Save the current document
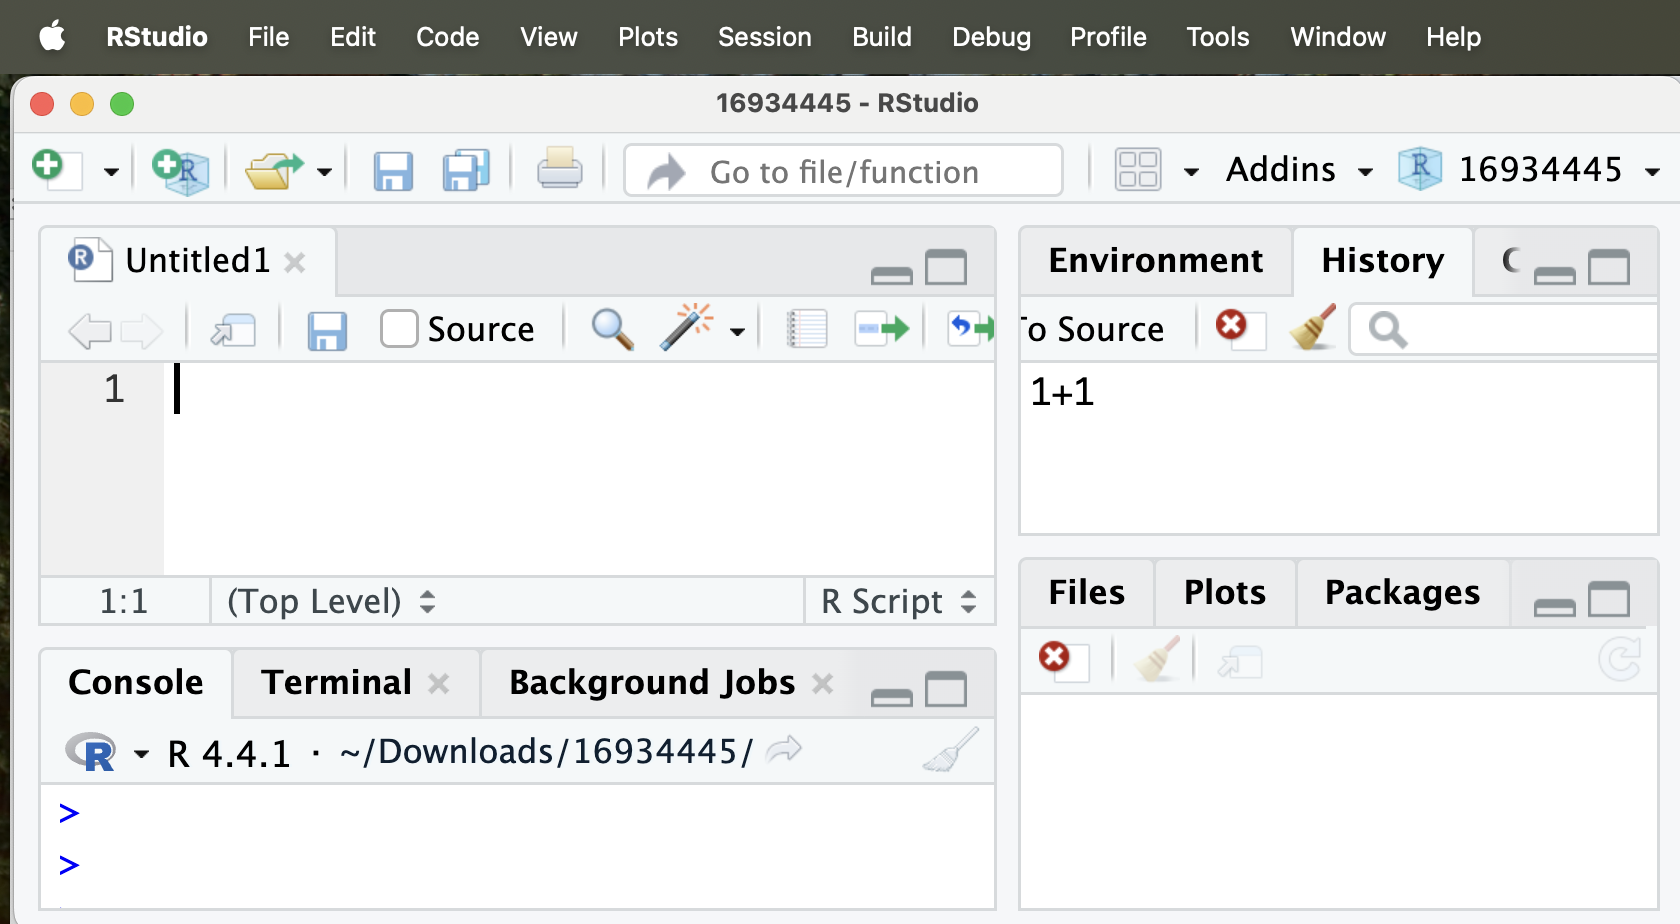The image size is (1680, 924). tap(393, 169)
